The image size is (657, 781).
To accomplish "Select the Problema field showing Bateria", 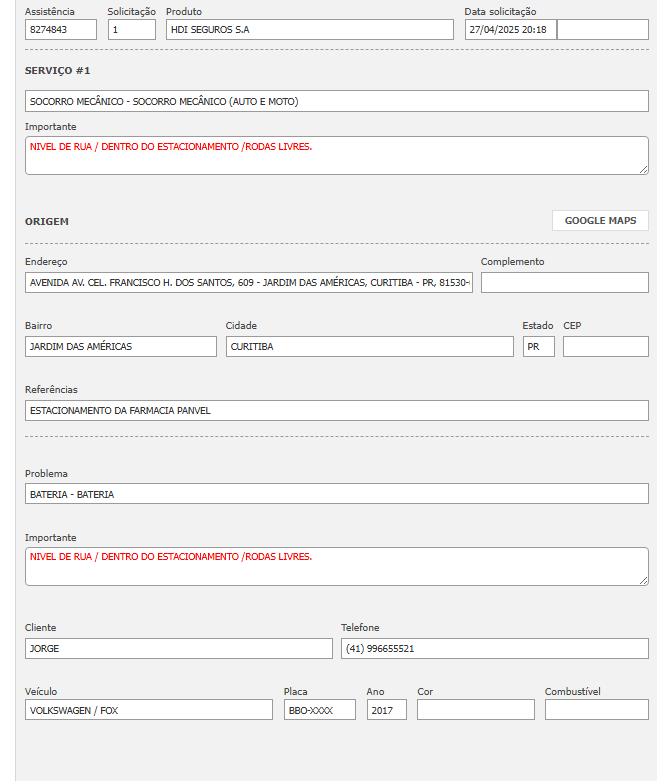I will click(336, 494).
